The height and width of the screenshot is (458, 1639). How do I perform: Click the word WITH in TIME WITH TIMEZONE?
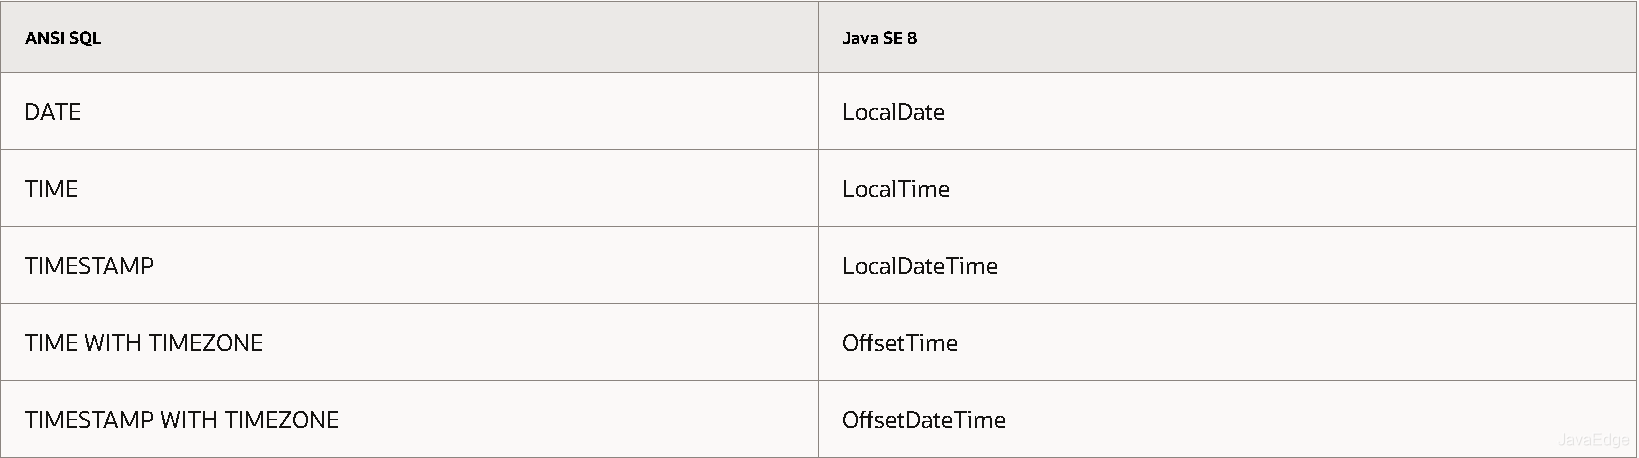[x=113, y=343]
